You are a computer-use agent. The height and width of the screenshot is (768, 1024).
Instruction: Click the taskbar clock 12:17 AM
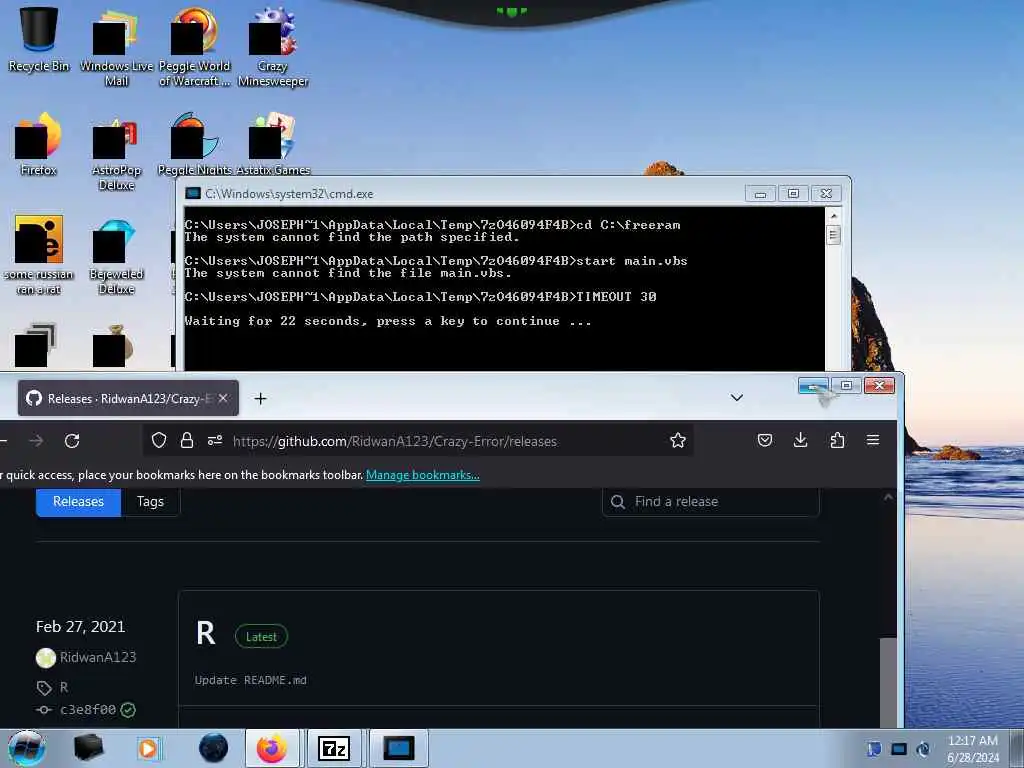pyautogui.click(x=972, y=741)
